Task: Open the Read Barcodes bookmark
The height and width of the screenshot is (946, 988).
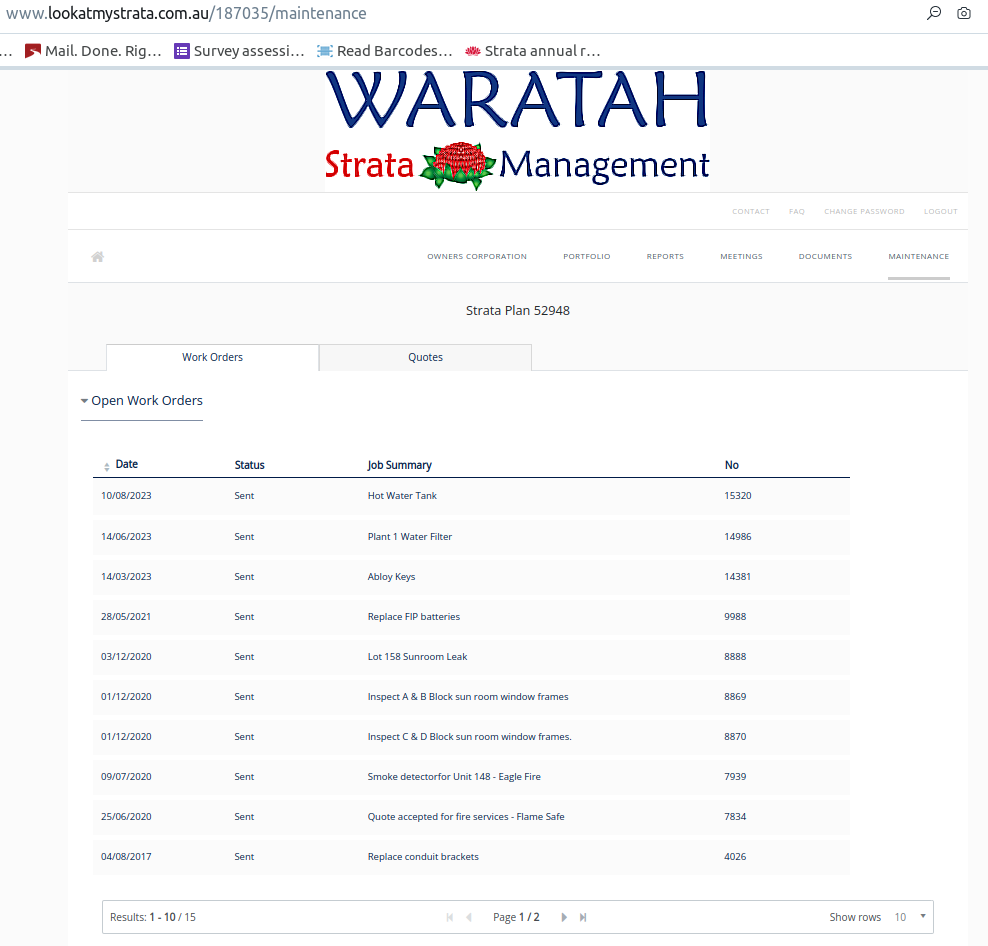Action: pyautogui.click(x=385, y=51)
